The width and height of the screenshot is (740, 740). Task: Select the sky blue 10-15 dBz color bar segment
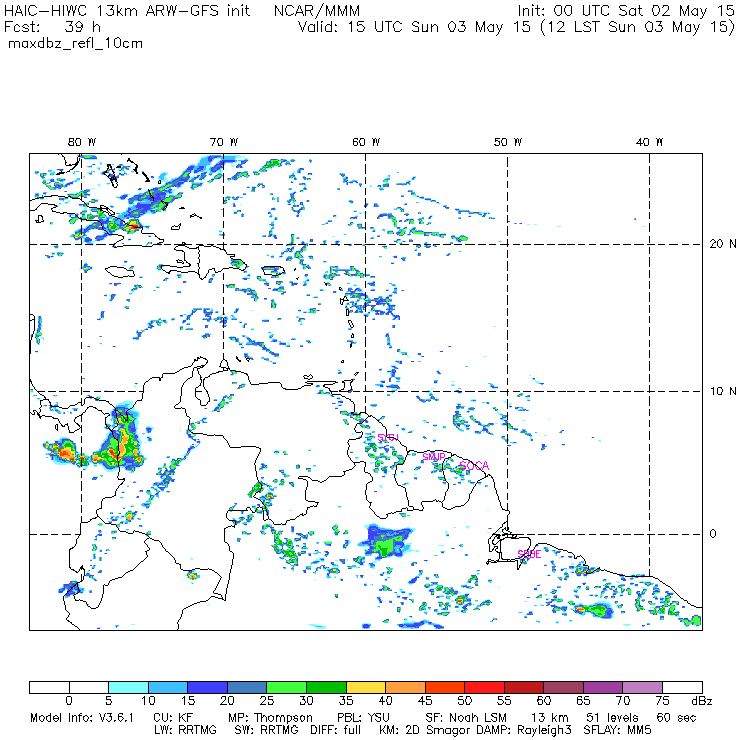(168, 687)
